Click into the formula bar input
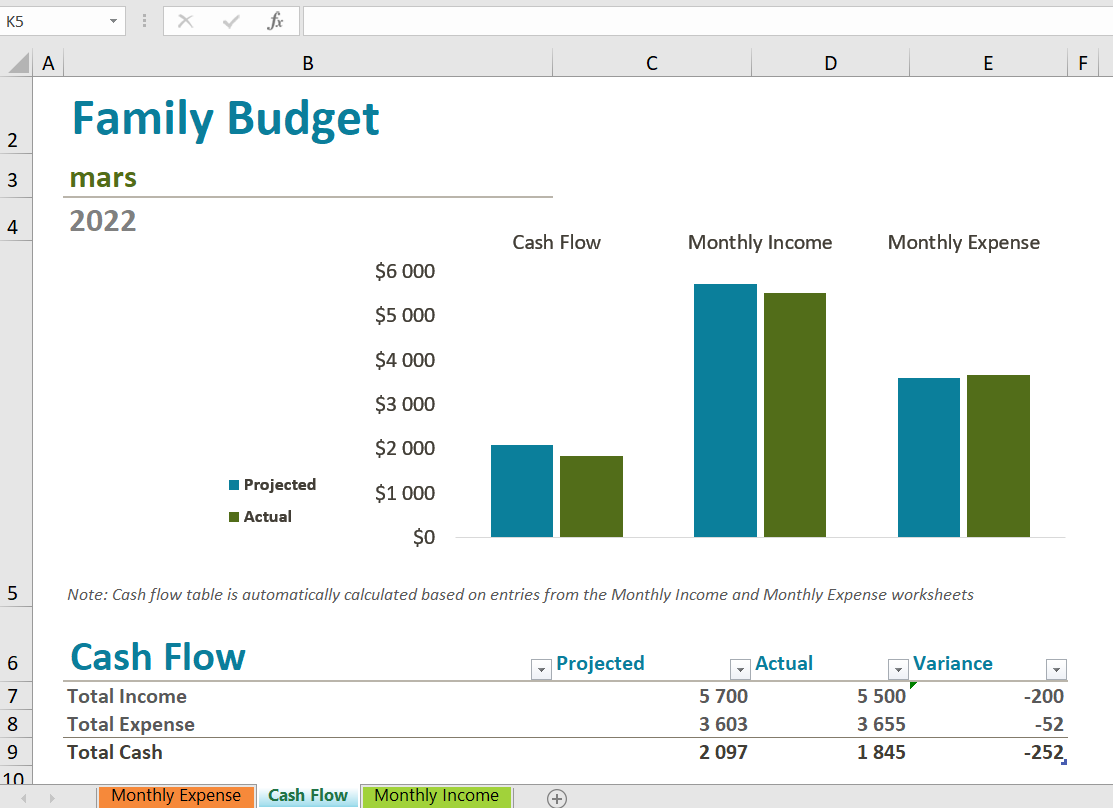 pos(700,21)
